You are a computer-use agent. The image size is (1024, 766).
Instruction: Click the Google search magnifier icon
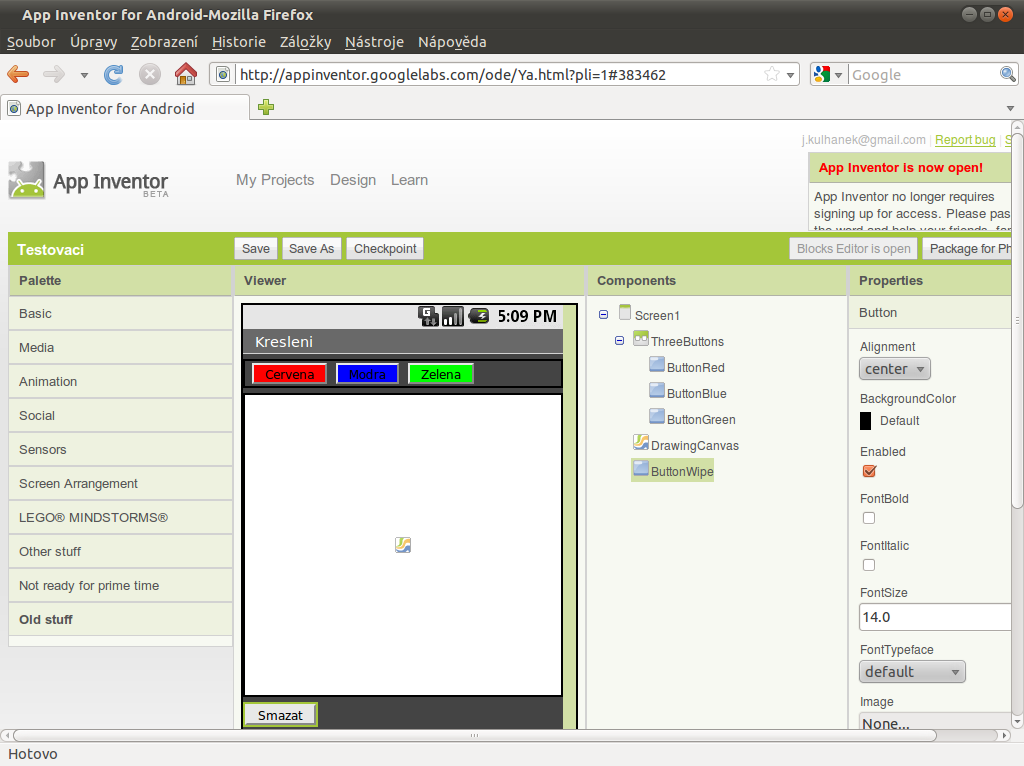point(1008,74)
